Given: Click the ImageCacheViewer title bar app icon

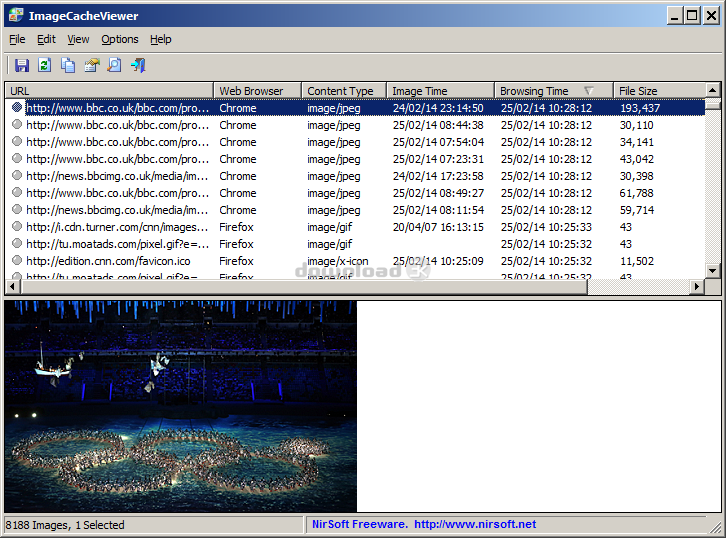Looking at the screenshot, I should point(15,15).
